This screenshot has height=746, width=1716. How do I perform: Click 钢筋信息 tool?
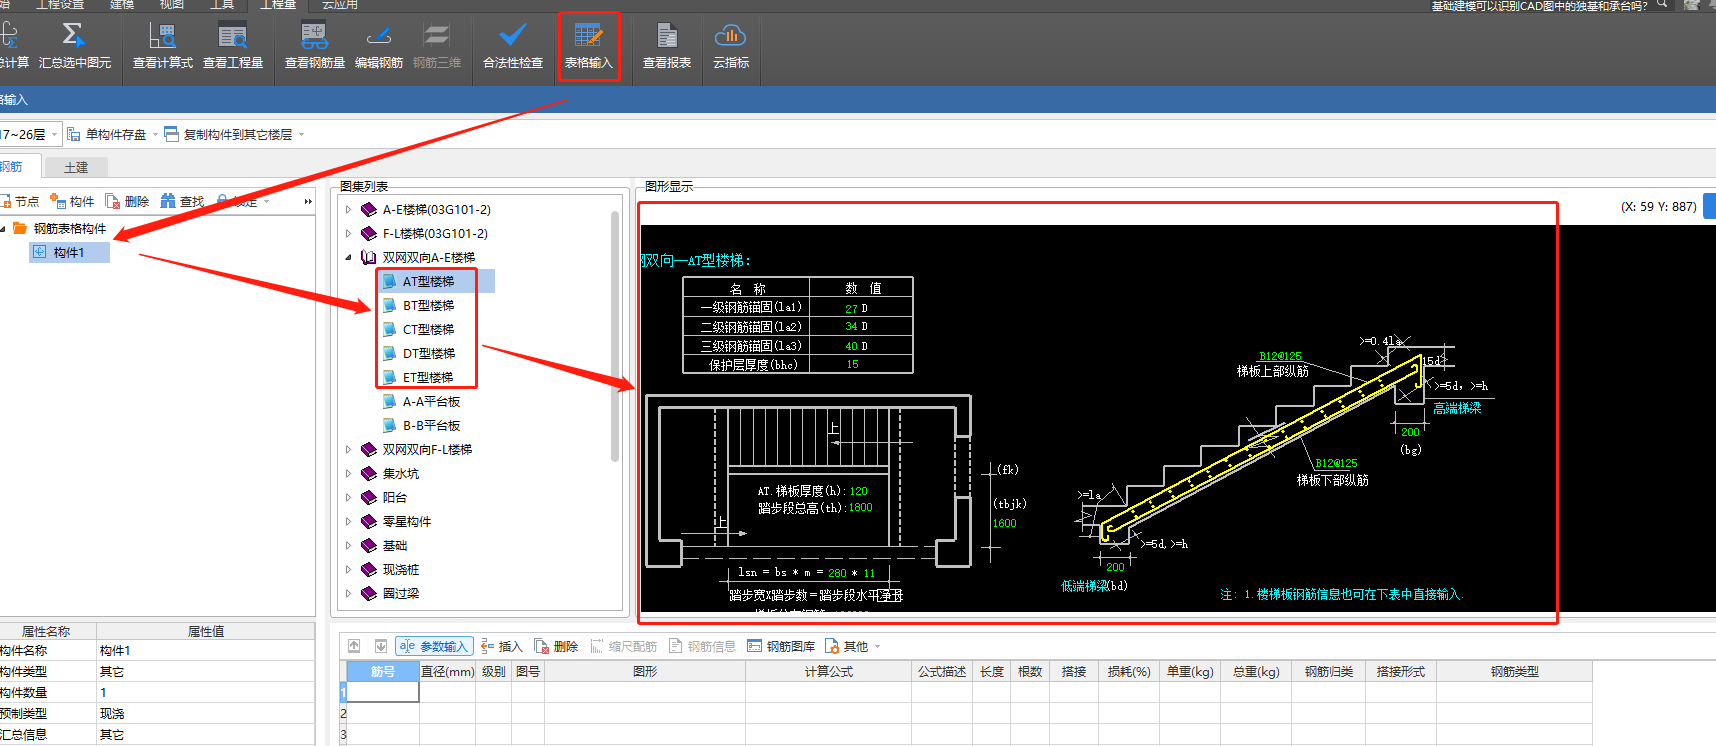point(702,646)
